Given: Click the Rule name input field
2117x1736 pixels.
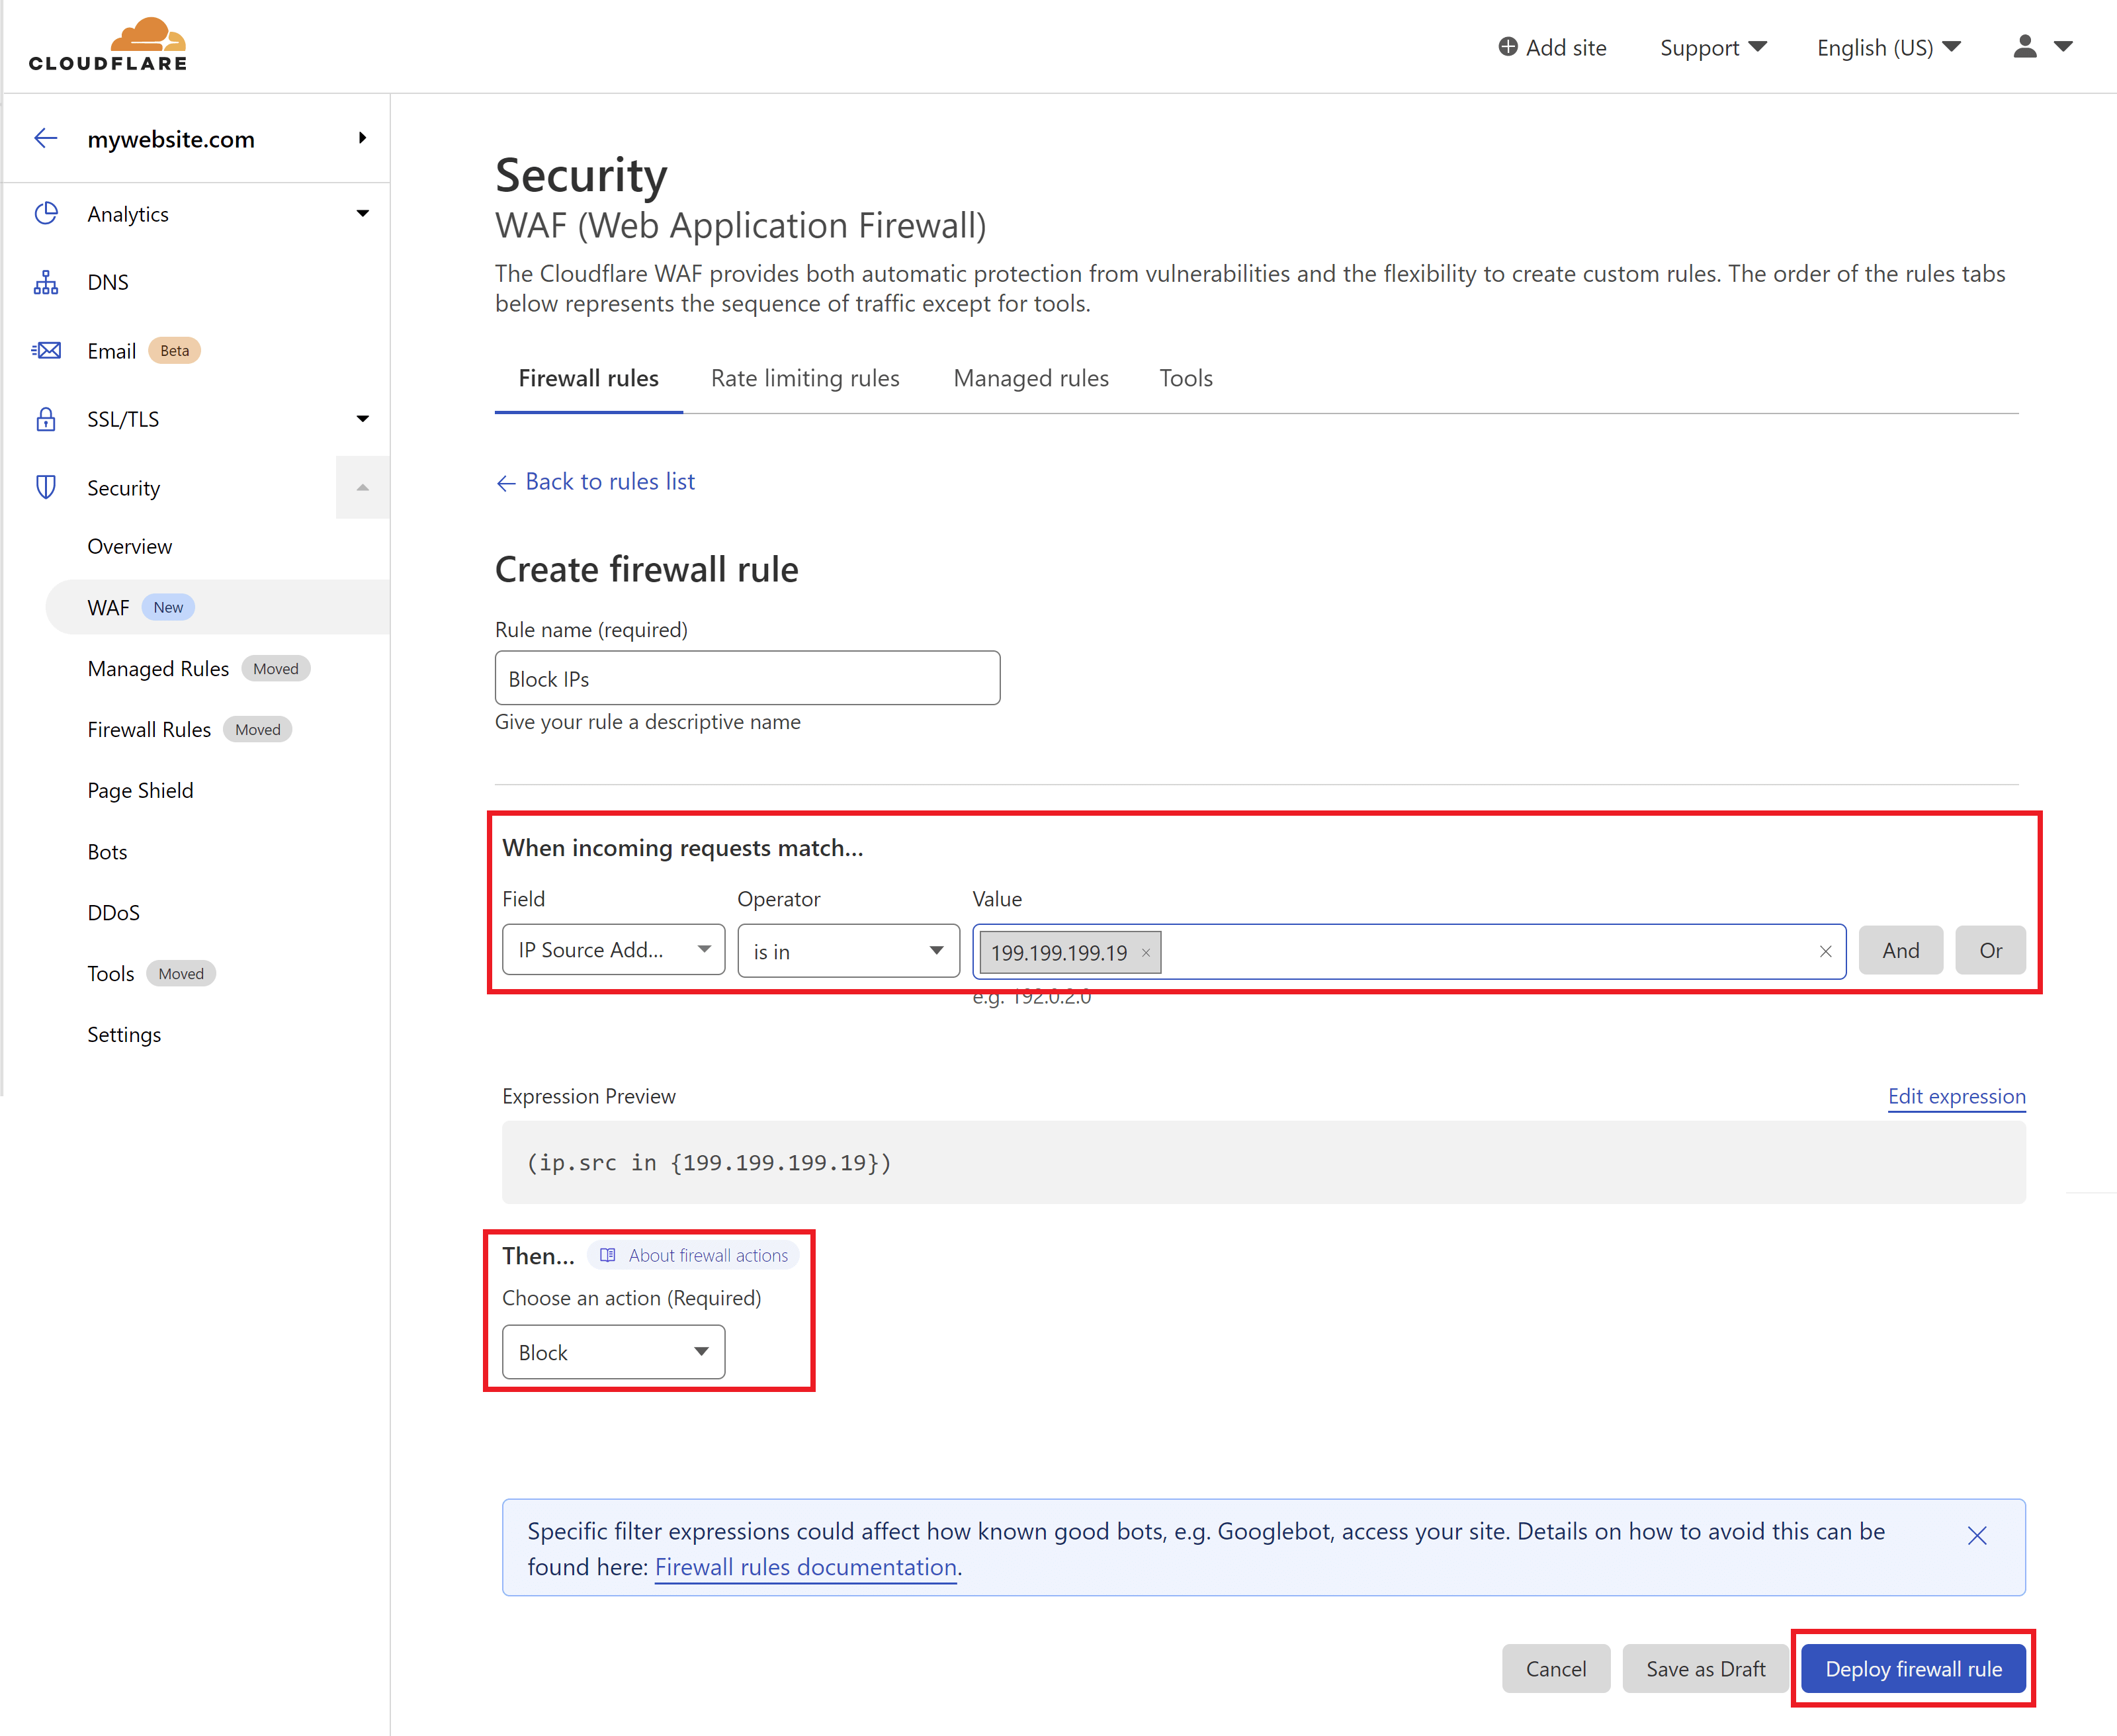Looking at the screenshot, I should click(x=747, y=679).
